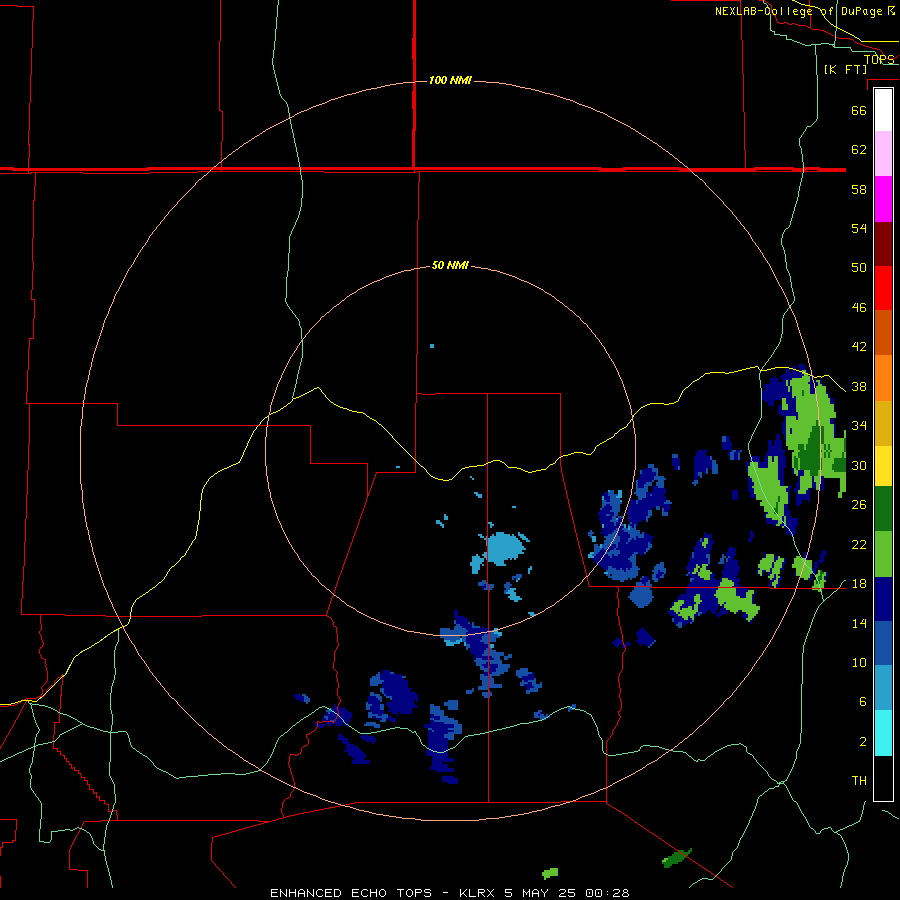Click the white 66 kft legend swatch
Screen dimensions: 900x900
(x=883, y=110)
